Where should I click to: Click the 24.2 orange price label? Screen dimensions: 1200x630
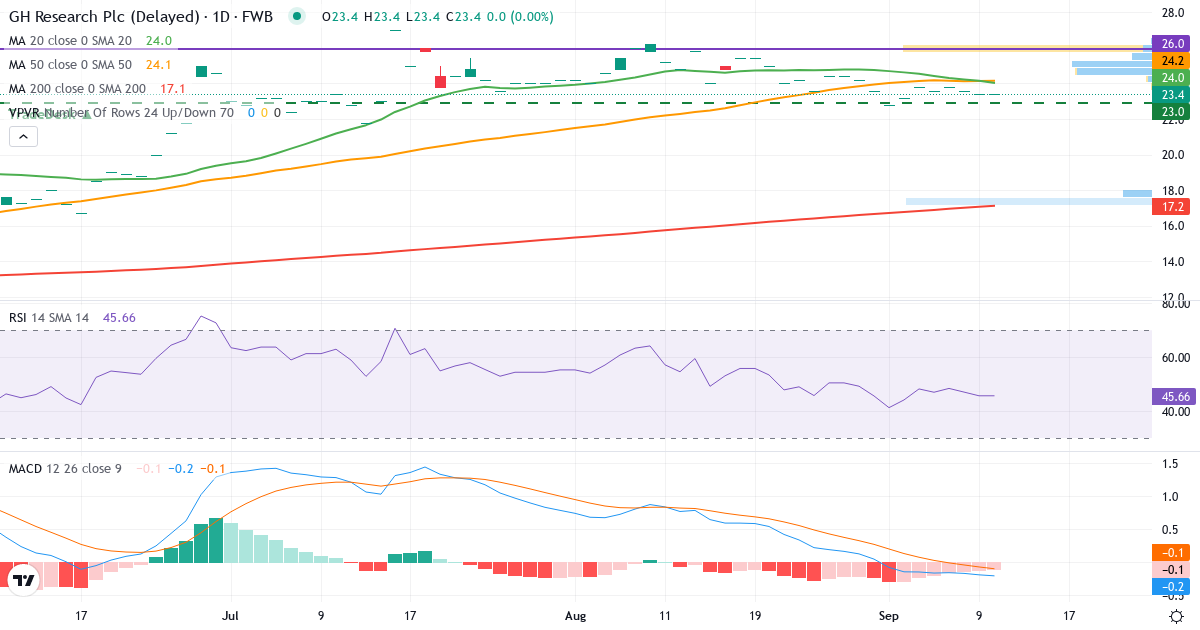pyautogui.click(x=1171, y=61)
